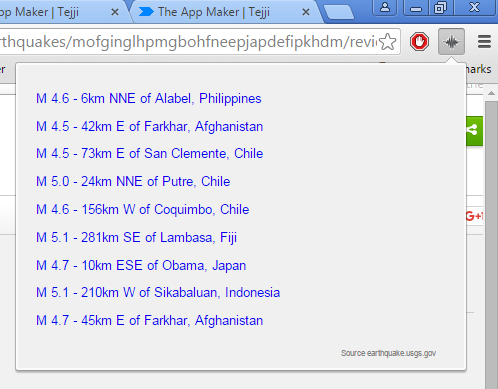Open the Chrome hamburger menu
This screenshot has height=389, width=498.
tap(484, 42)
